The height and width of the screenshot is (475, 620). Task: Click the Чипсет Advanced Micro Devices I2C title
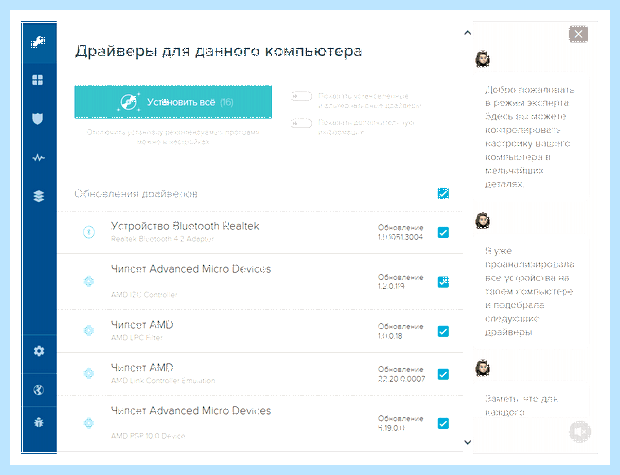coord(191,269)
